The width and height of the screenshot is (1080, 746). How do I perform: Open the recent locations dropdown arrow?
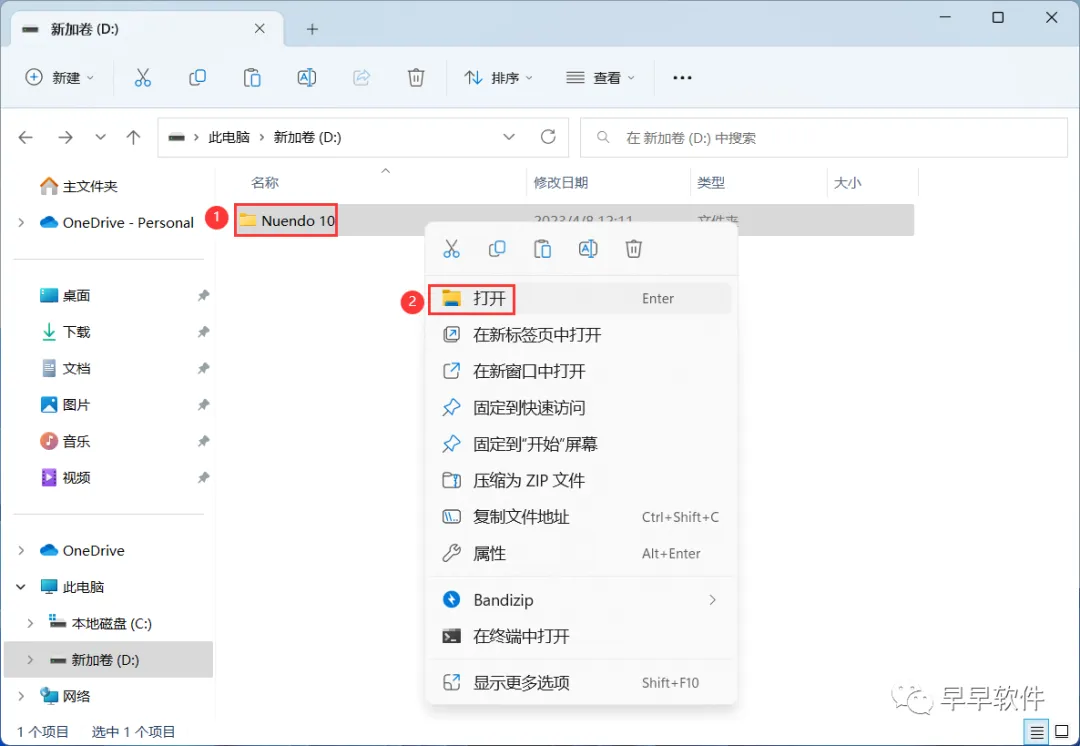[x=101, y=138]
